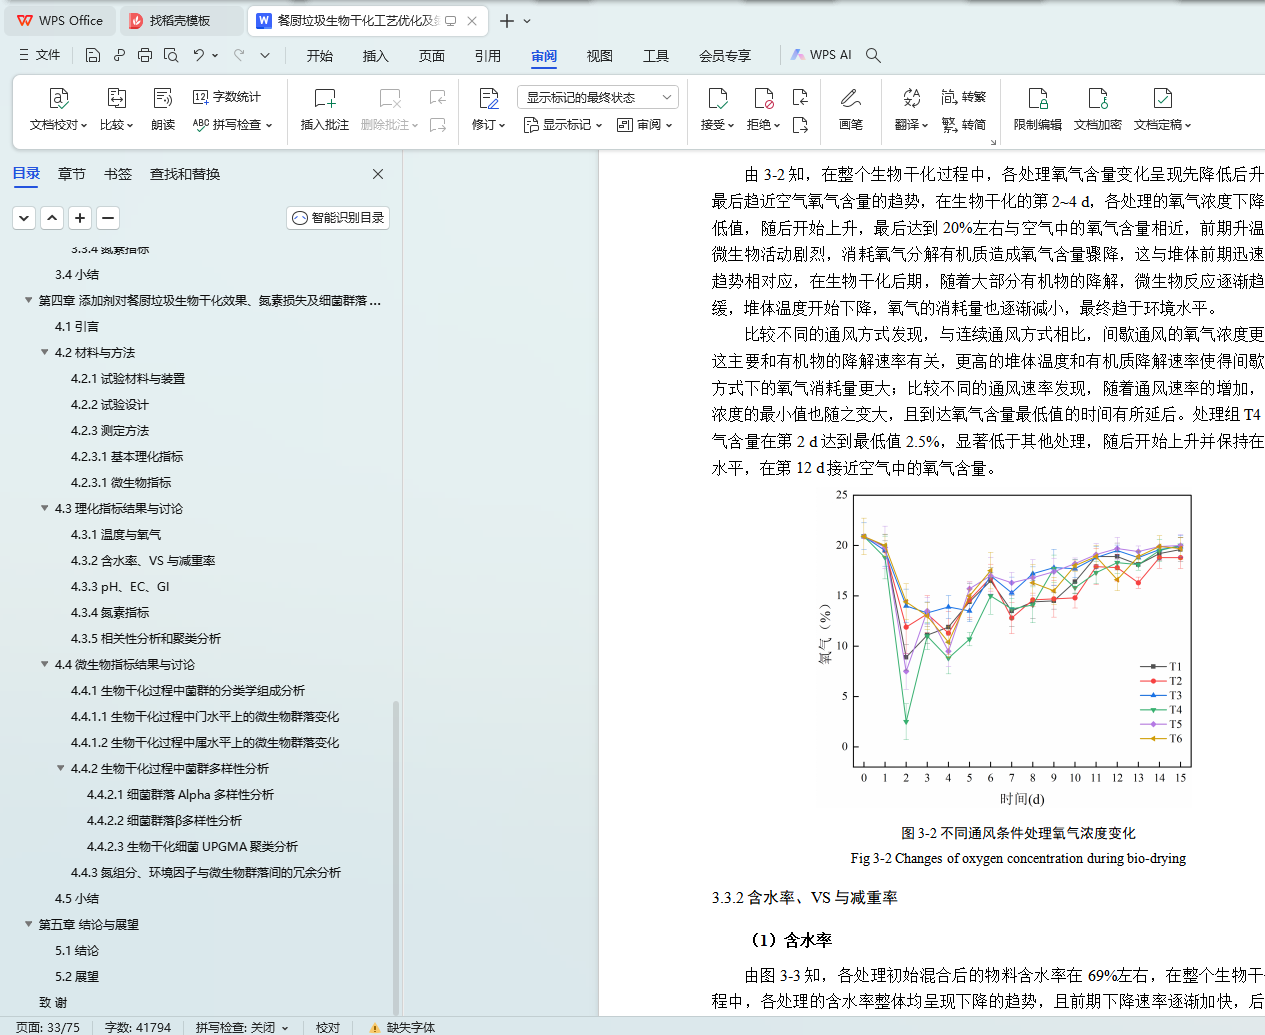The width and height of the screenshot is (1265, 1035).
Task: Click the undo arrow icon
Action: (x=199, y=55)
